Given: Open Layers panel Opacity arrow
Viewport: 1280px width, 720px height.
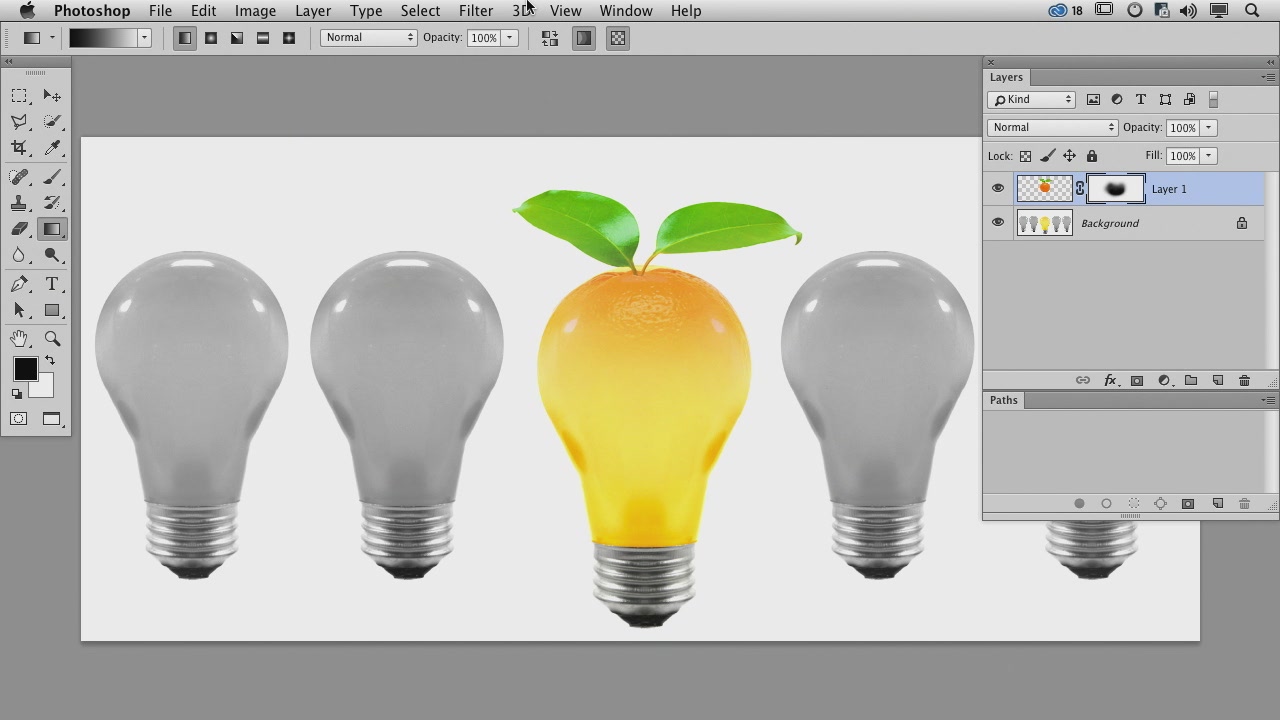Looking at the screenshot, I should (1208, 127).
